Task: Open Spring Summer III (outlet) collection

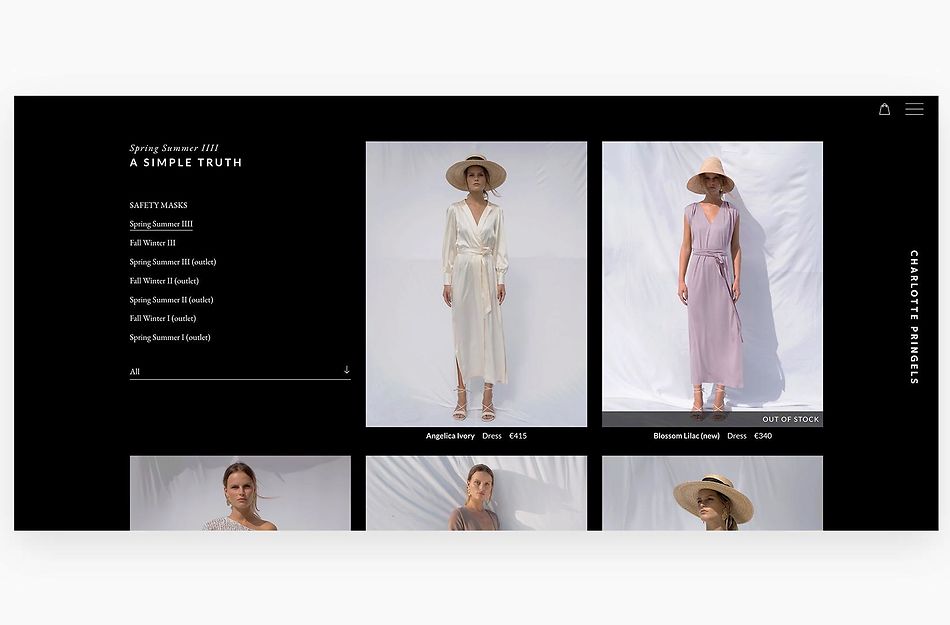Action: 172,262
